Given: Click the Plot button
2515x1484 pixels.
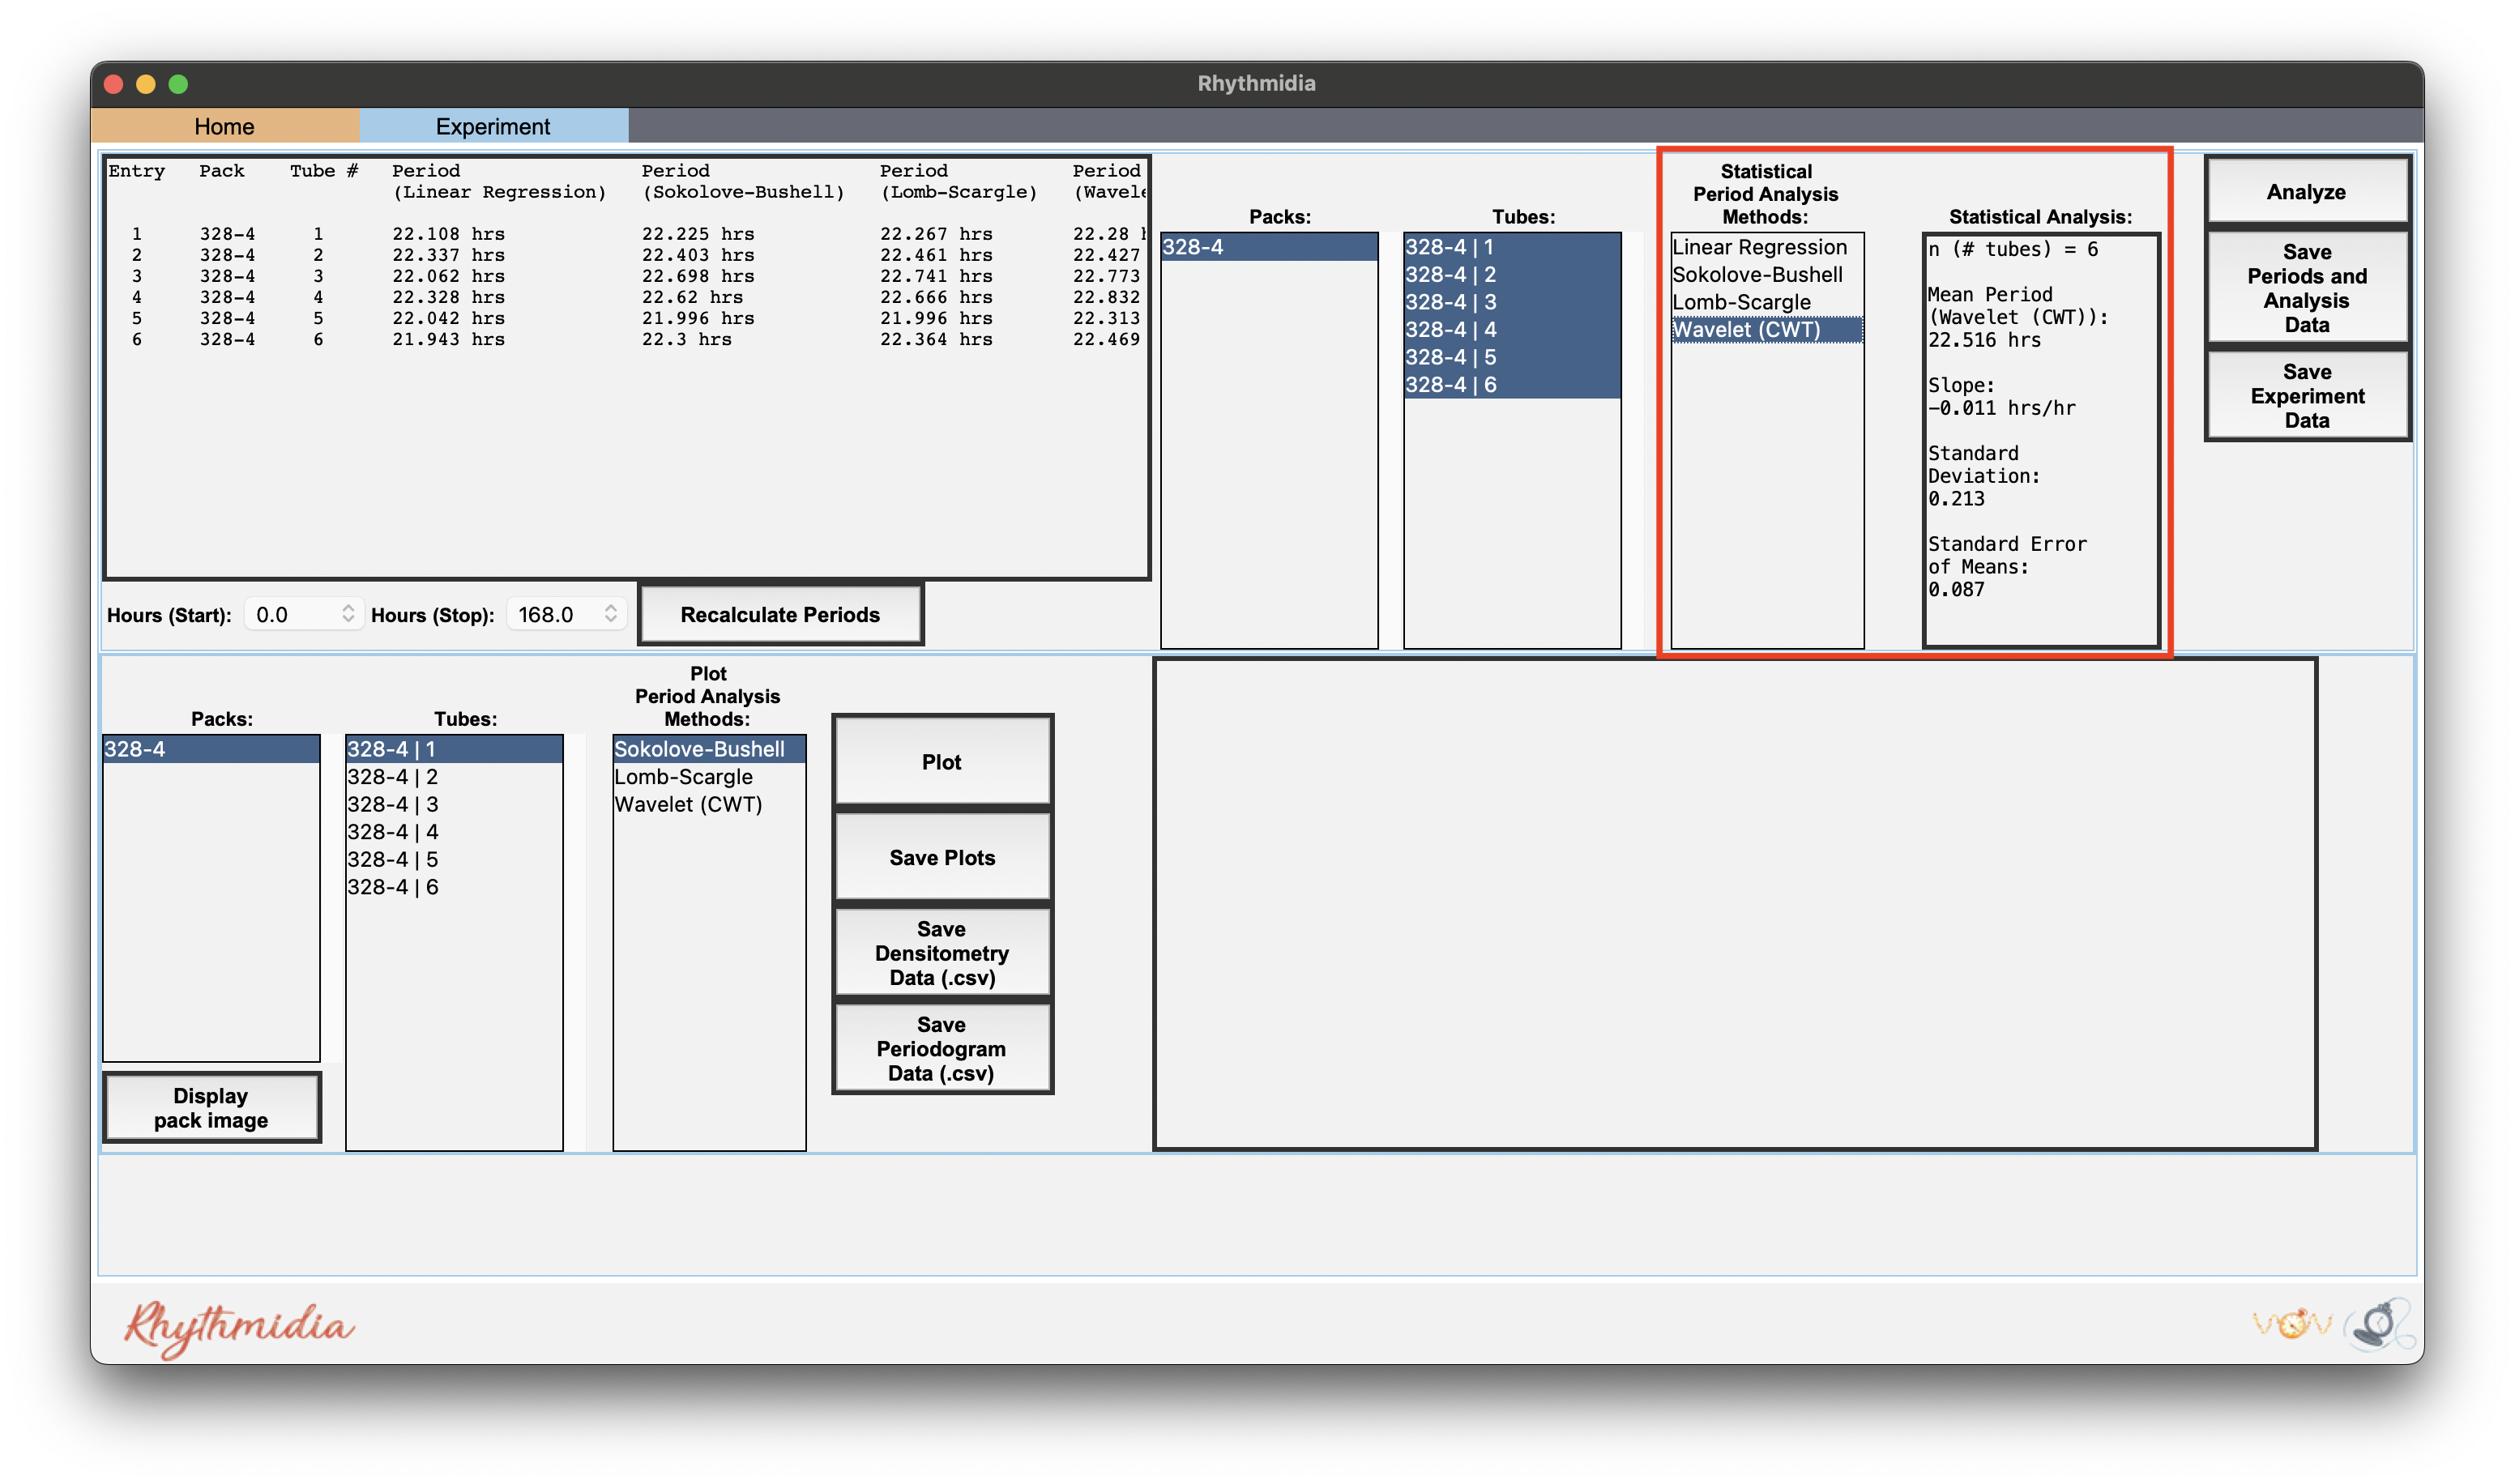Looking at the screenshot, I should [942, 762].
